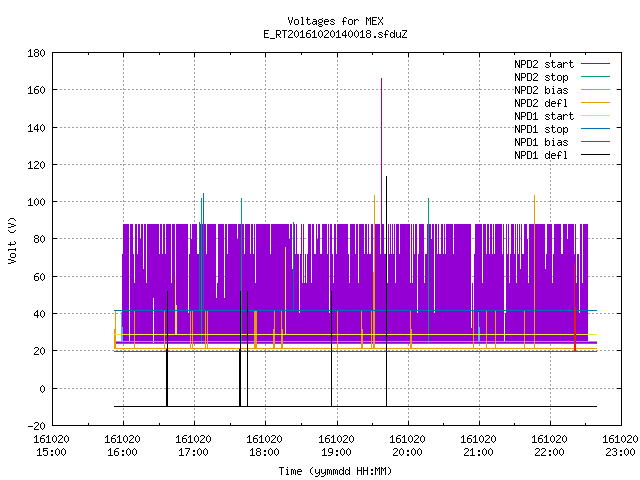Click the y-axis tick value 60
This screenshot has height=480, width=640.
click(39, 277)
